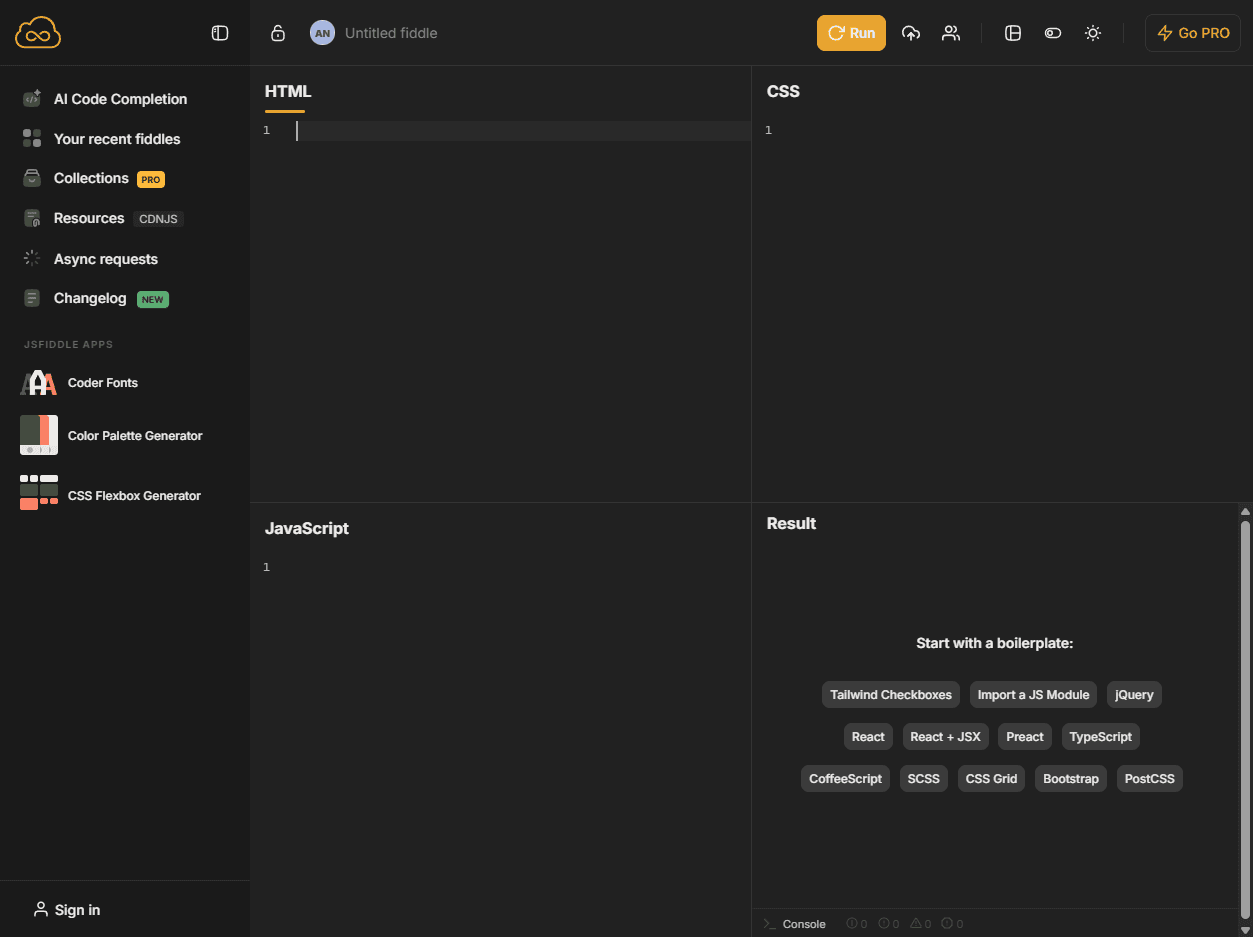Click the Async requests spinner icon

point(32,258)
